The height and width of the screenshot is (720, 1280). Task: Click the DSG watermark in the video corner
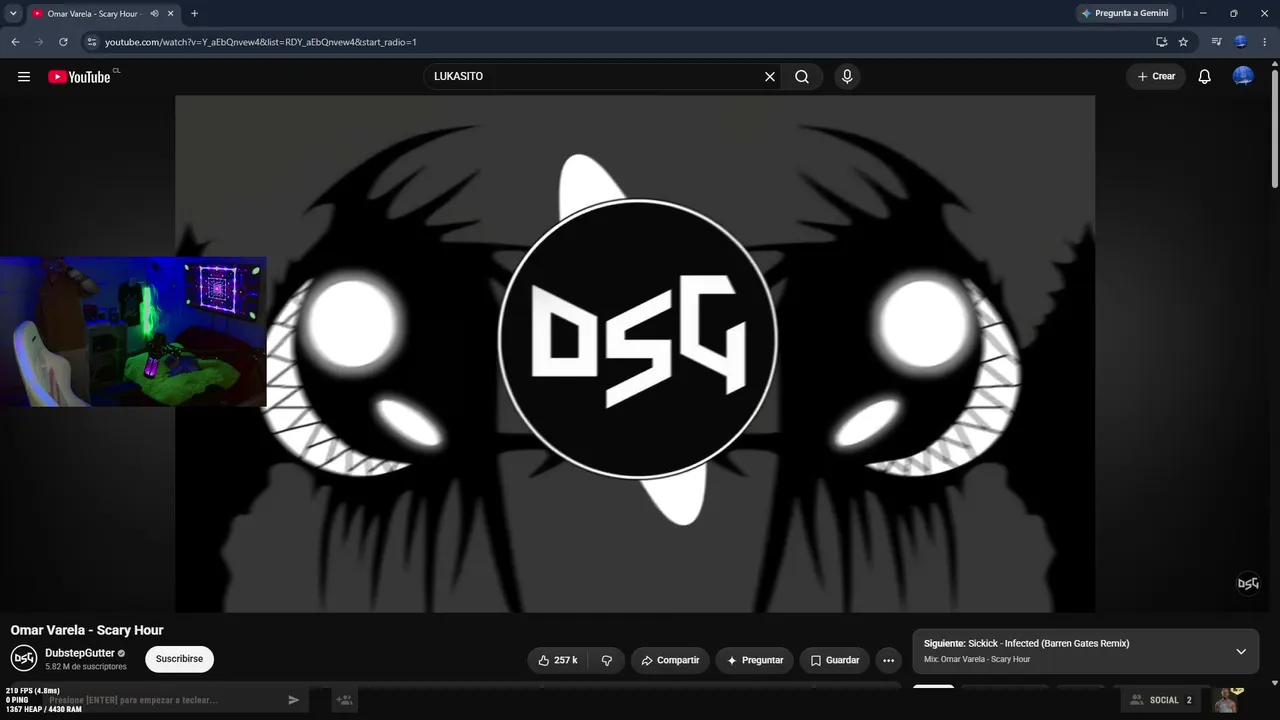pyautogui.click(x=1248, y=583)
